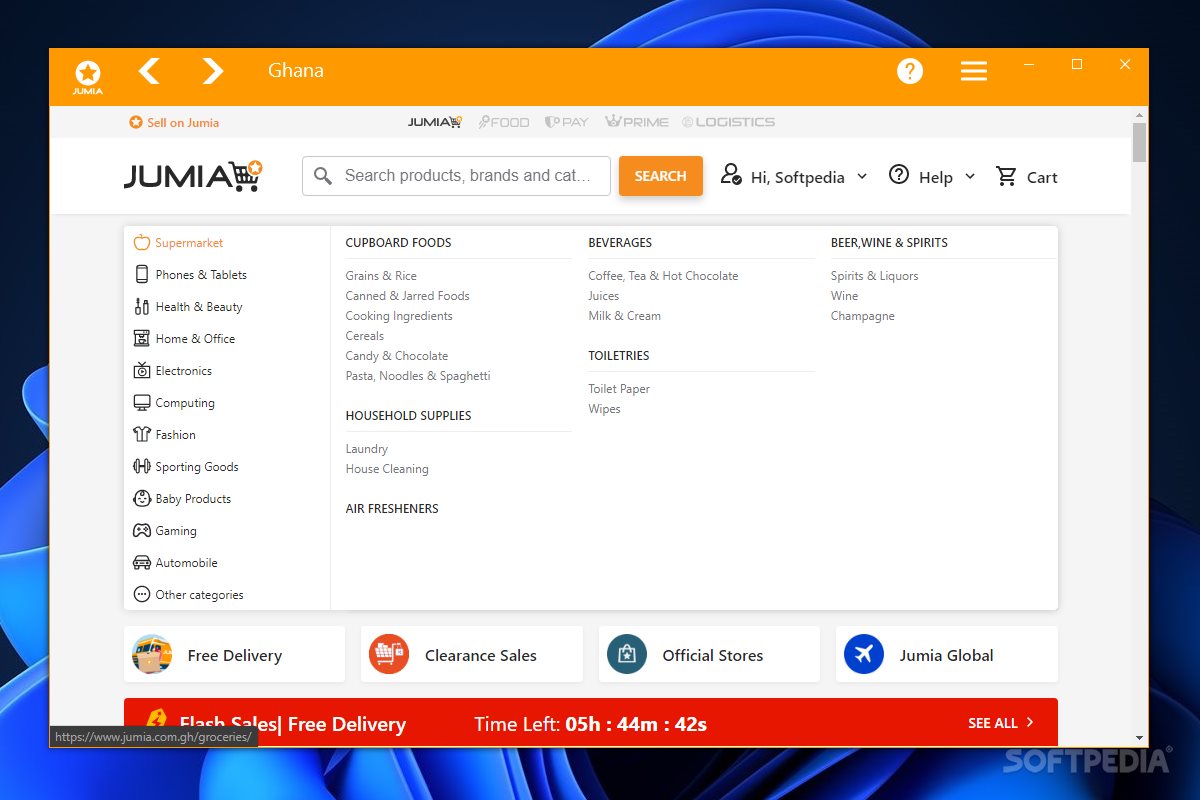Click the Jumia star logo in the title bar
Viewport: 1200px width, 800px height.
pyautogui.click(x=88, y=76)
